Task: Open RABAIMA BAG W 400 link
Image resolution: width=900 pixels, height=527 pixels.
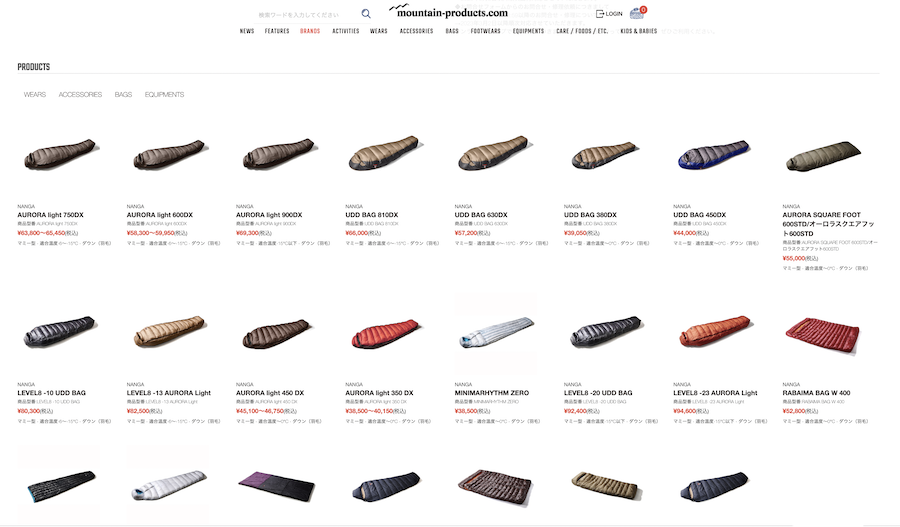Action: tap(816, 393)
